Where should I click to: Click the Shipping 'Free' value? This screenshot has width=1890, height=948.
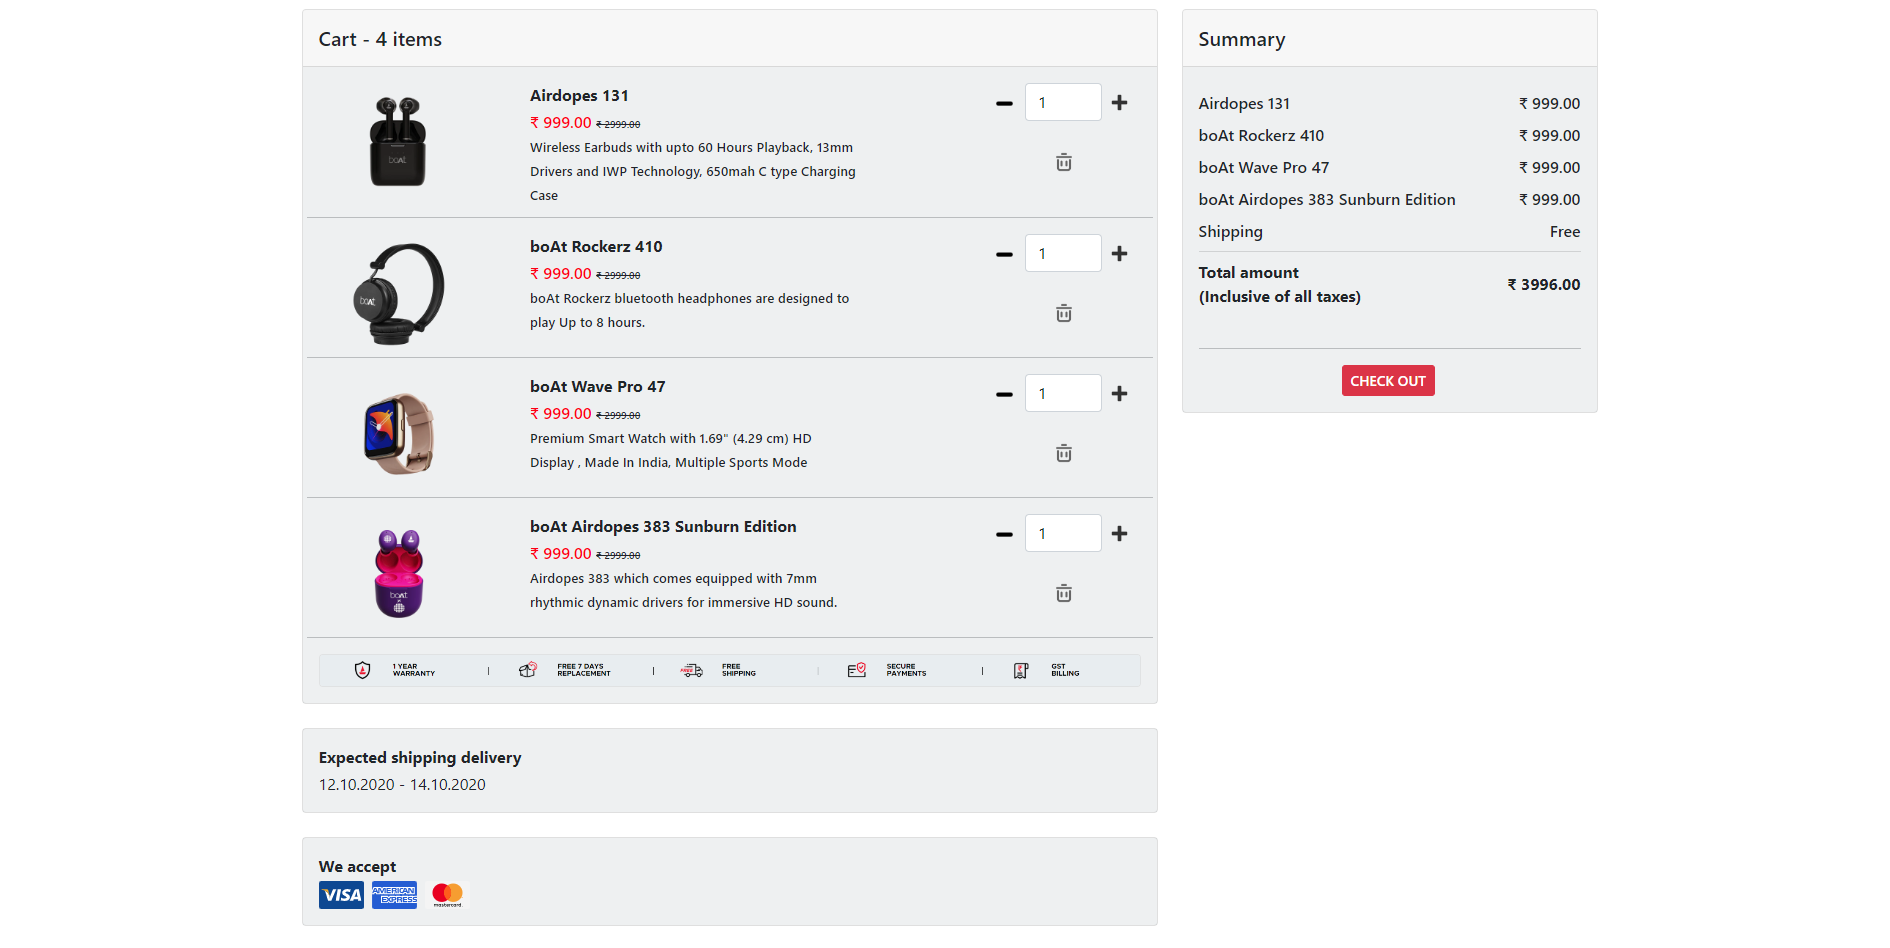point(1565,232)
